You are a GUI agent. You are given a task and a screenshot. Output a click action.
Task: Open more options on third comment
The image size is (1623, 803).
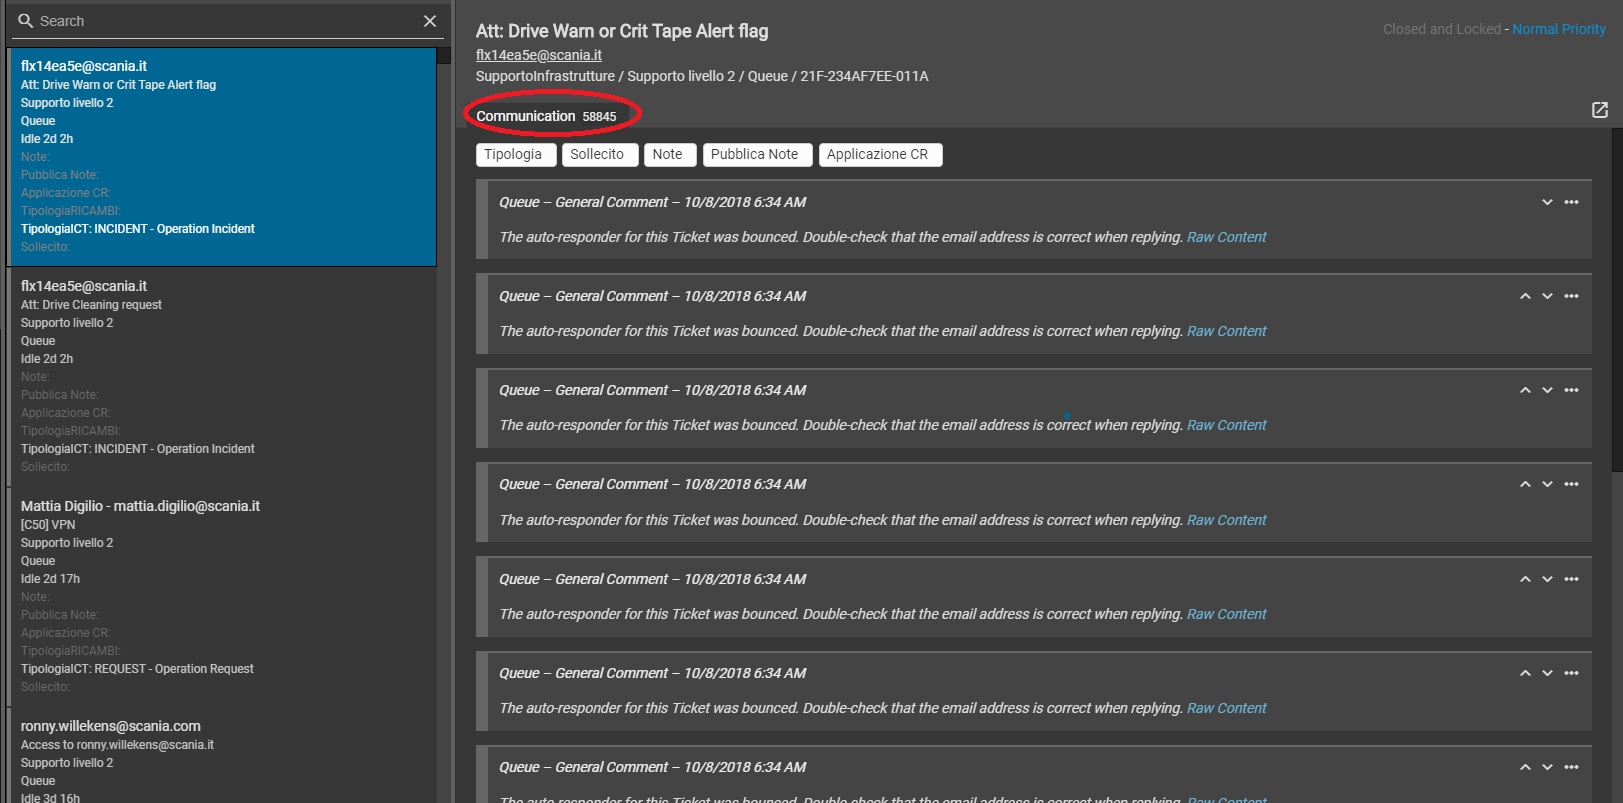point(1572,390)
